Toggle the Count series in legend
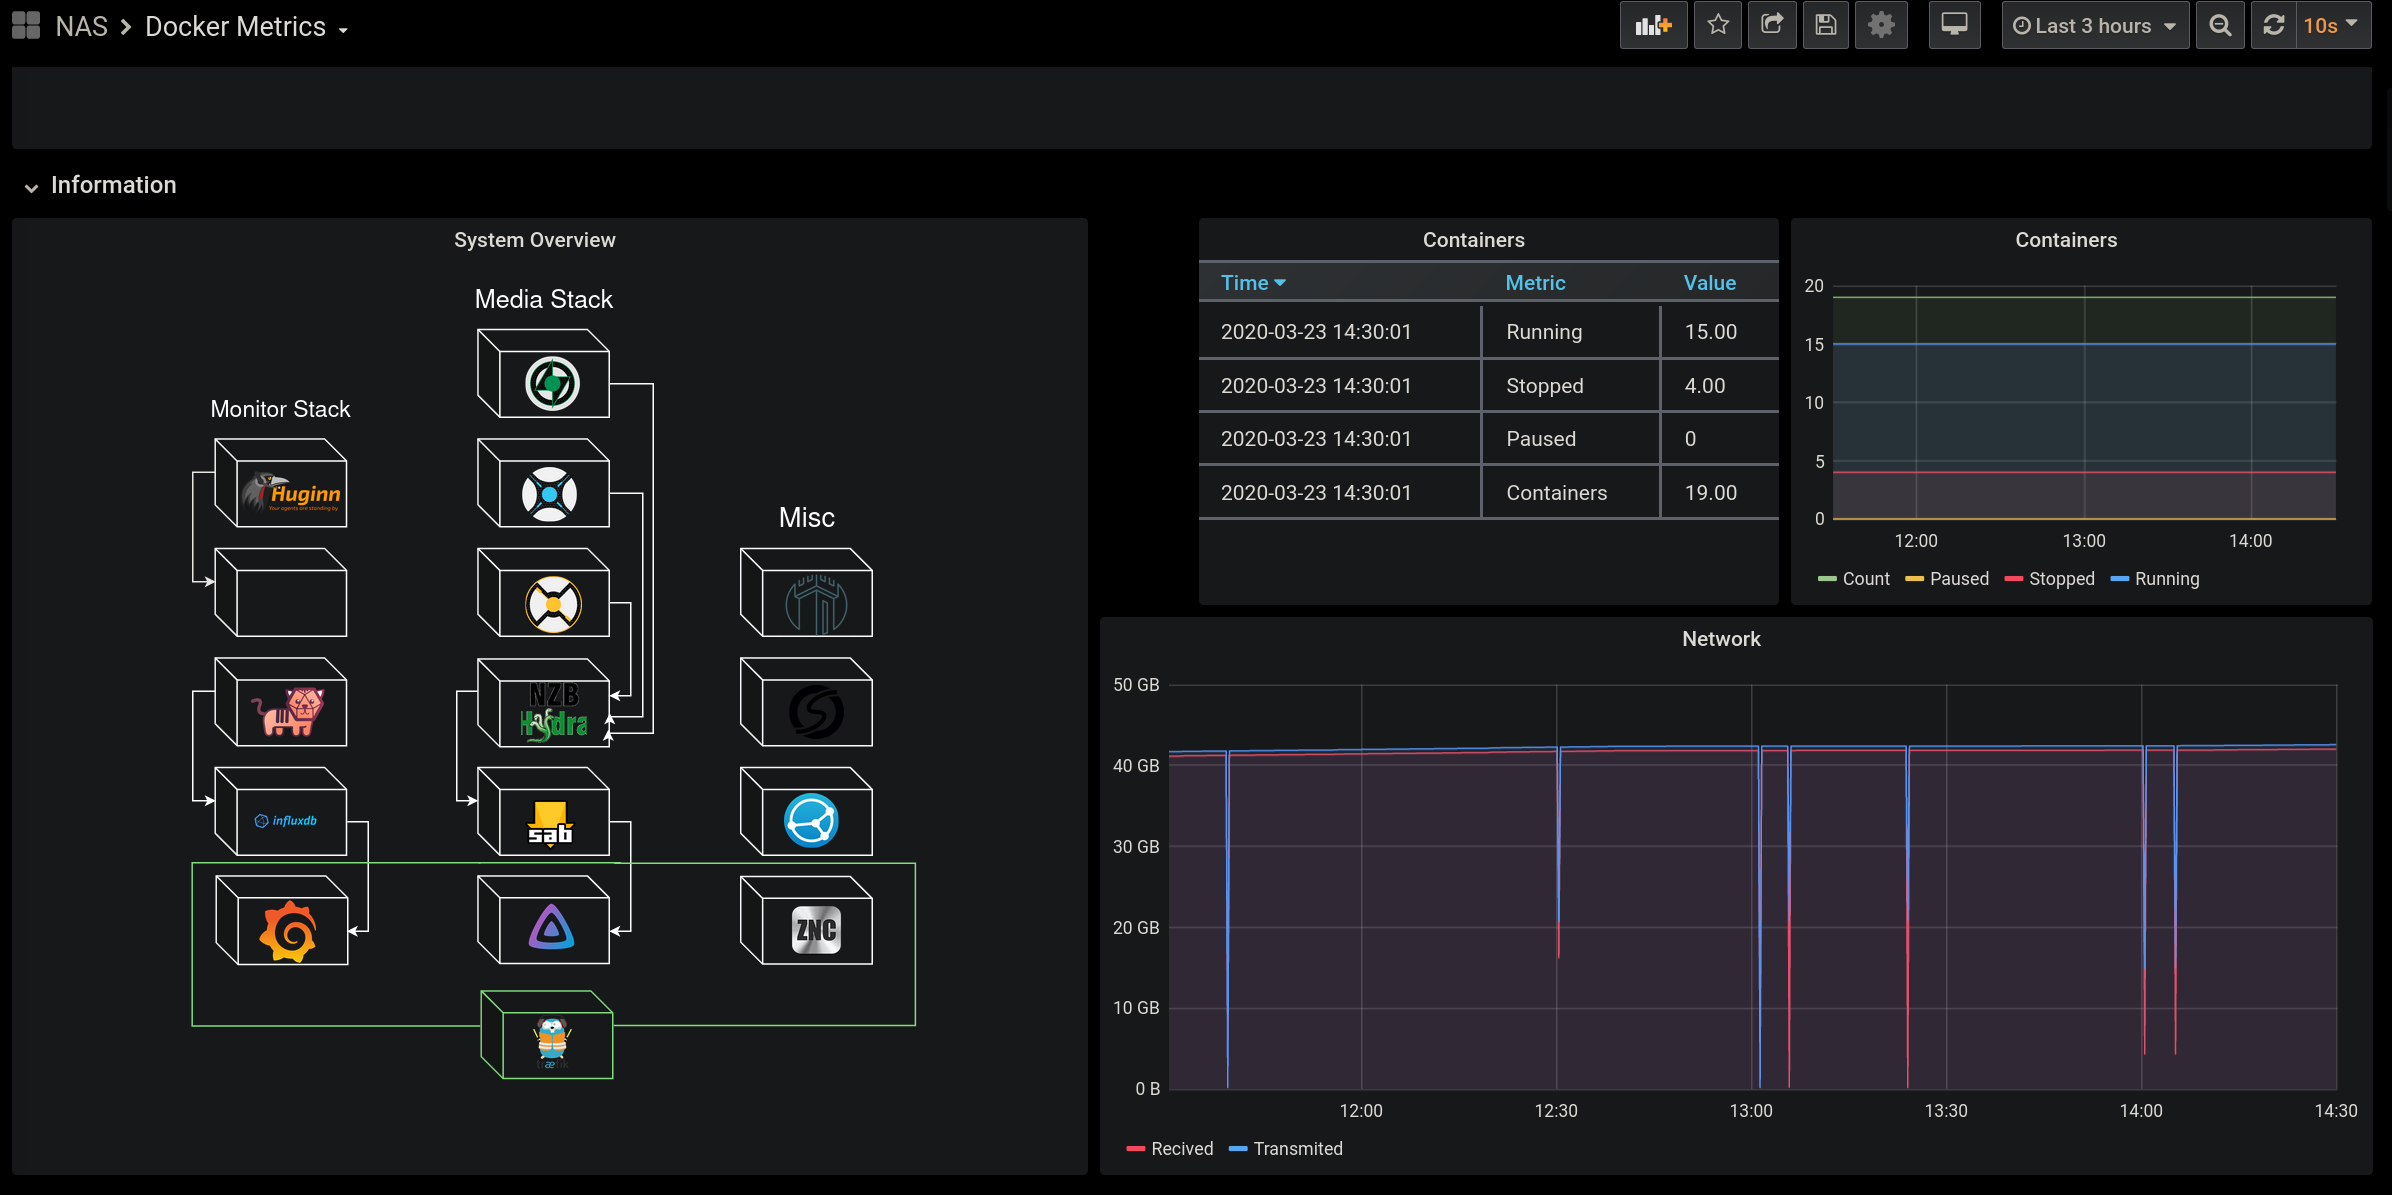Screen dimensions: 2392x1195 click(x=1866, y=579)
